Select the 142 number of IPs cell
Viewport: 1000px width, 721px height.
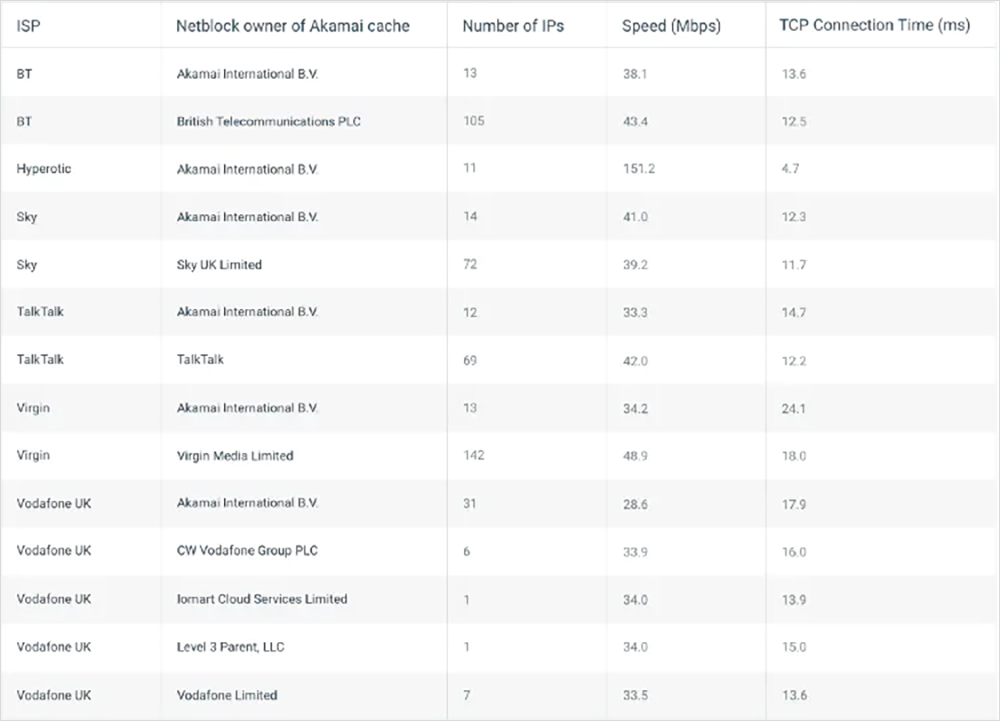(x=473, y=456)
